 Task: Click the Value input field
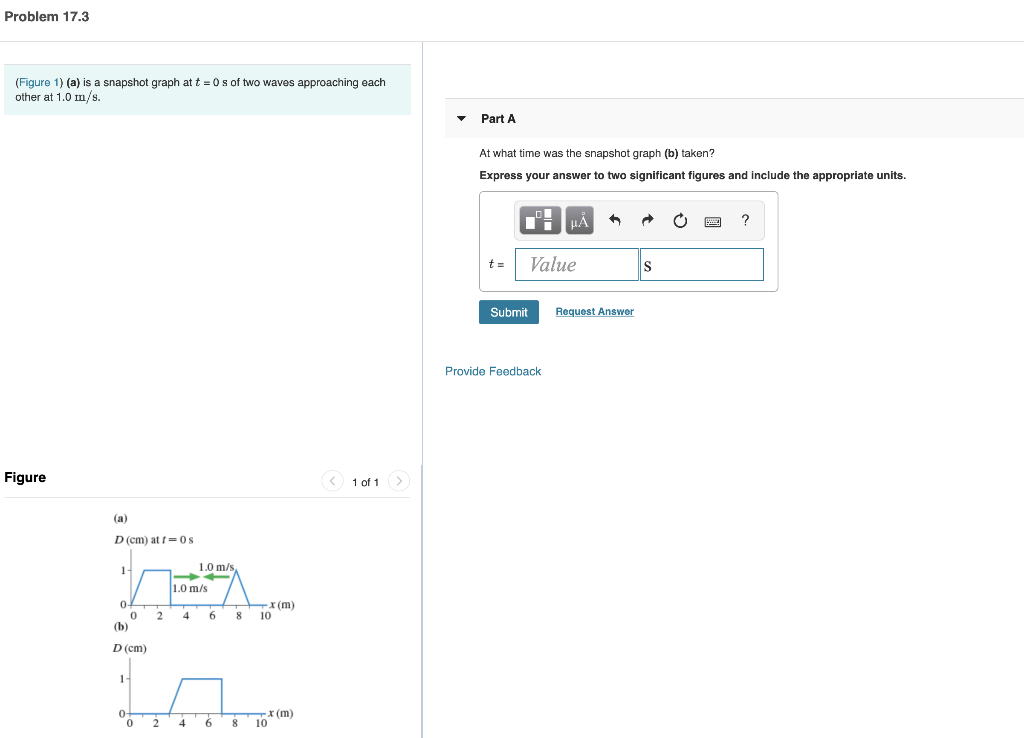click(576, 264)
